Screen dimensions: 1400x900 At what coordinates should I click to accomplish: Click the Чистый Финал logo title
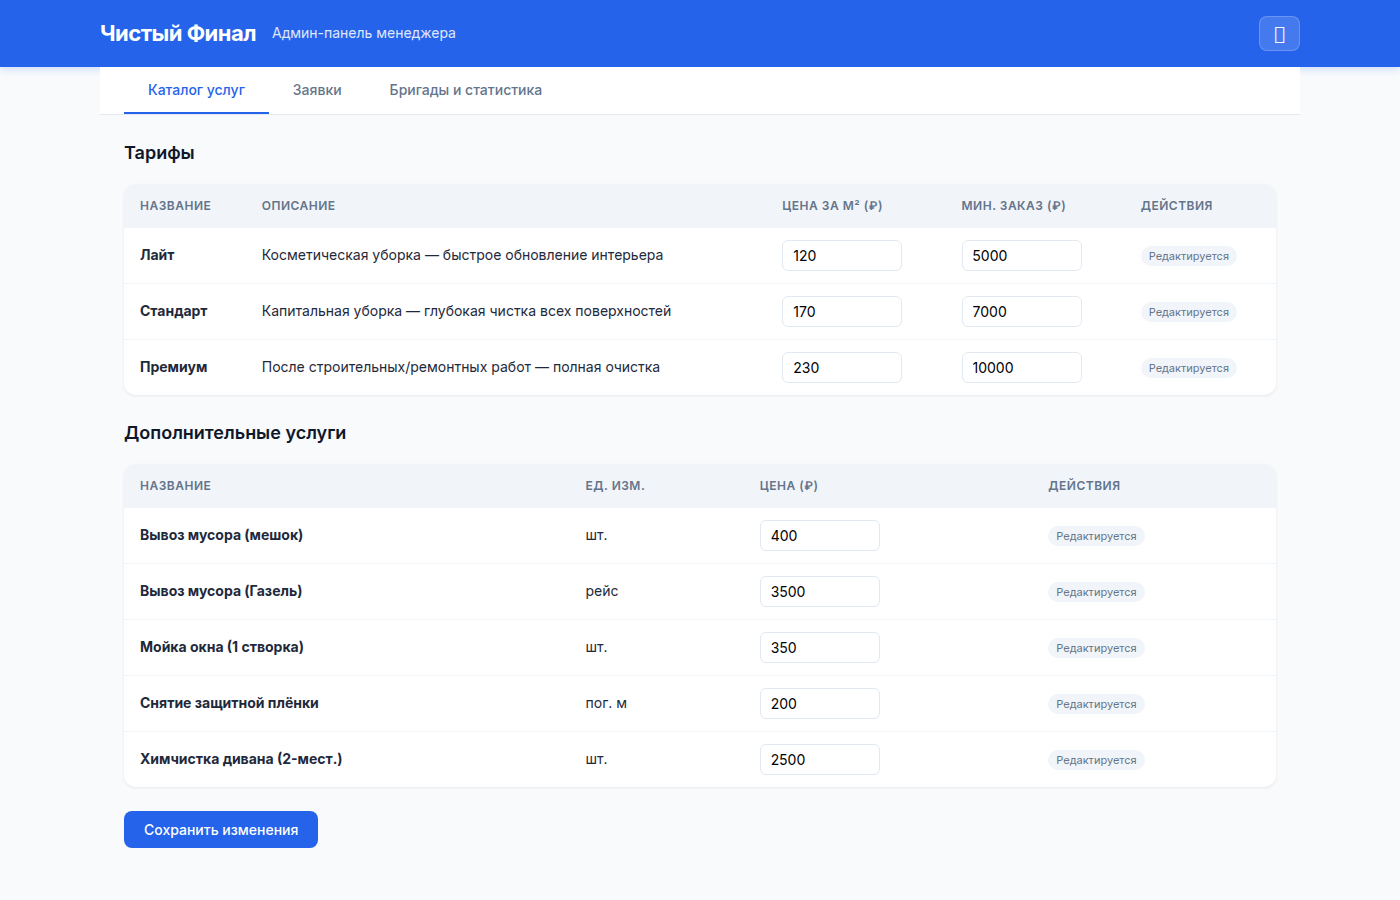coord(178,33)
